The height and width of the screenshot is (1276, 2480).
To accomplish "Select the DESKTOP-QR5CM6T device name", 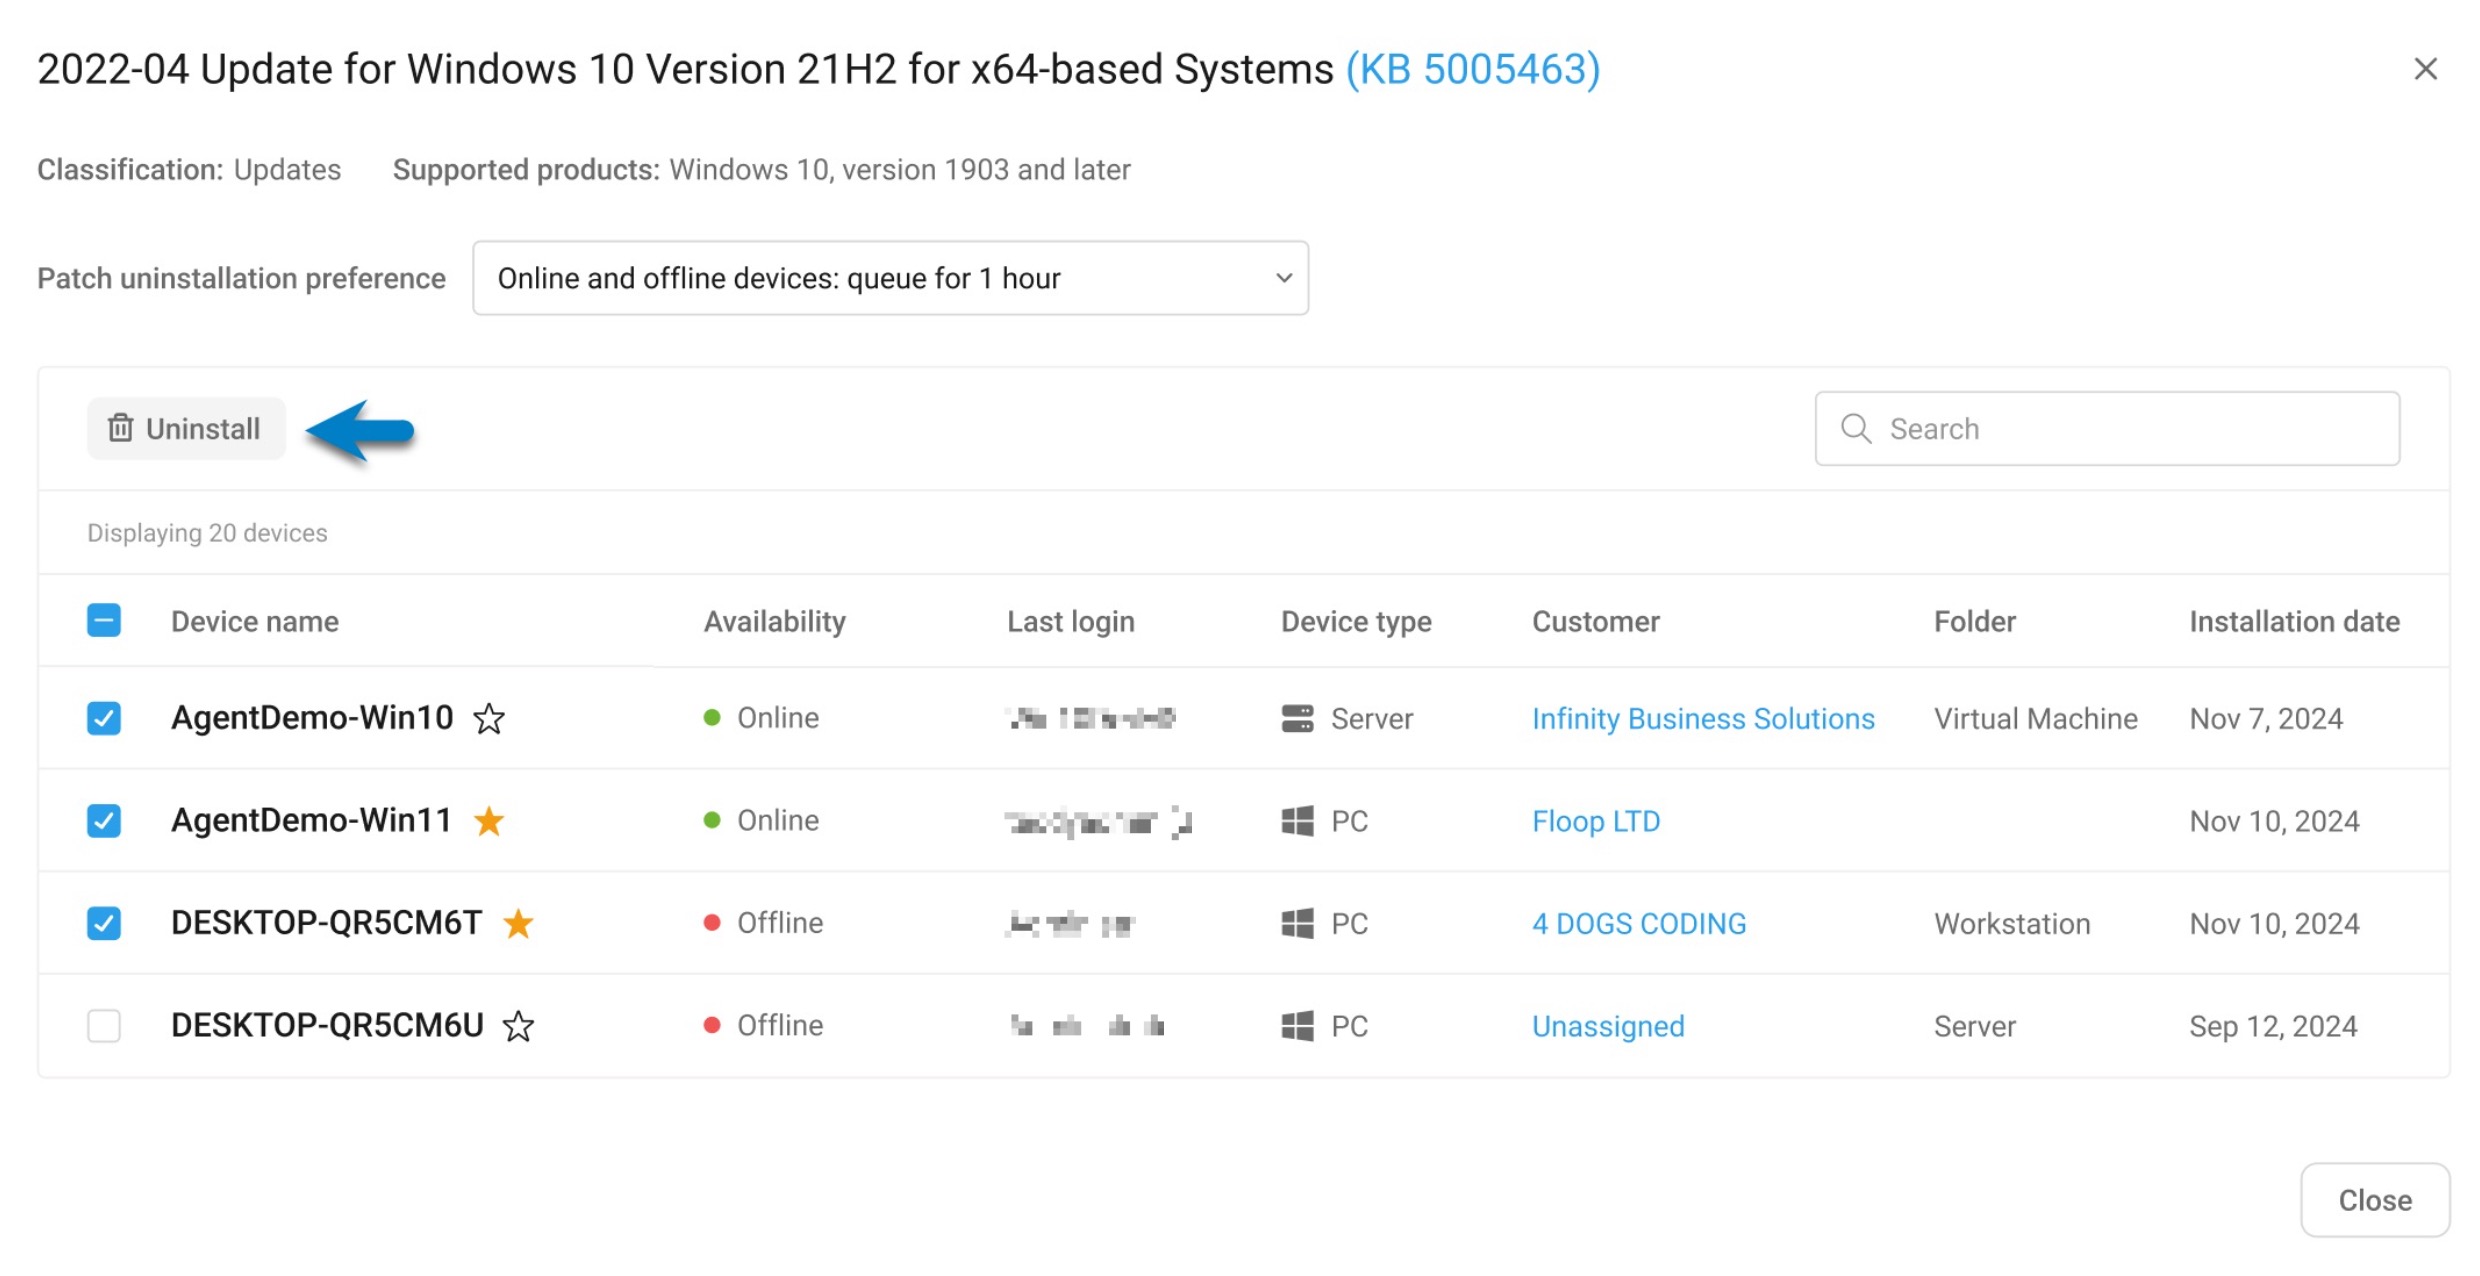I will pos(326,923).
